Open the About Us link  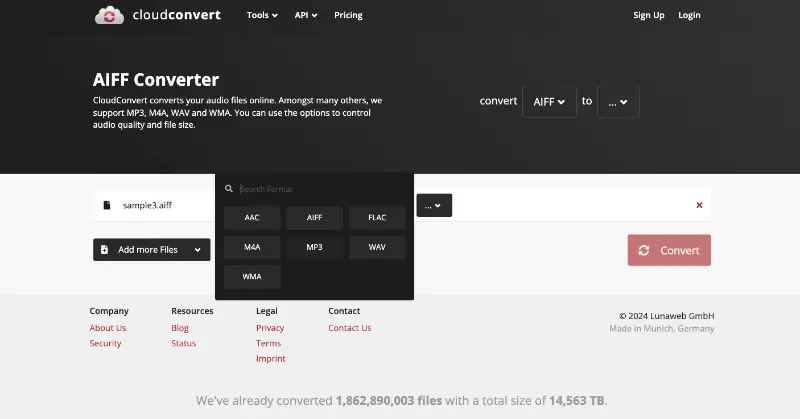pyautogui.click(x=108, y=328)
